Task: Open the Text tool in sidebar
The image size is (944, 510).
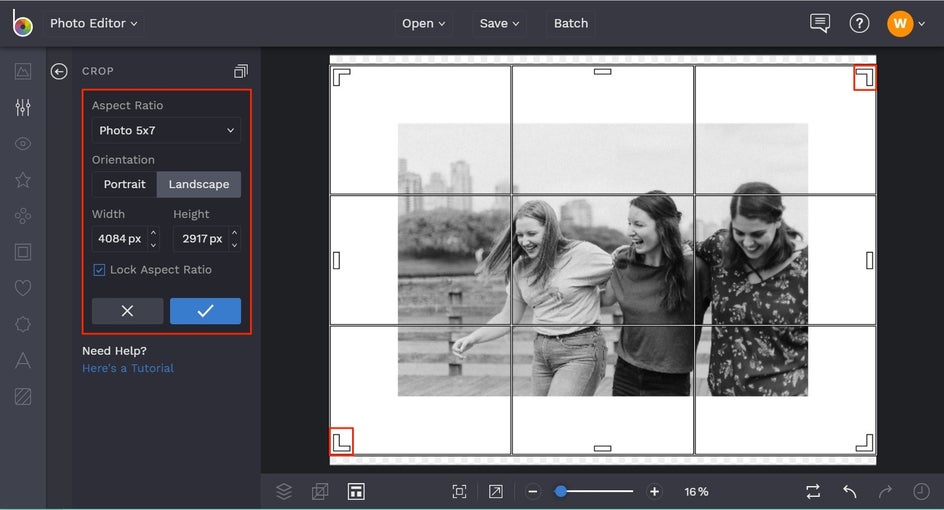Action: click(23, 361)
